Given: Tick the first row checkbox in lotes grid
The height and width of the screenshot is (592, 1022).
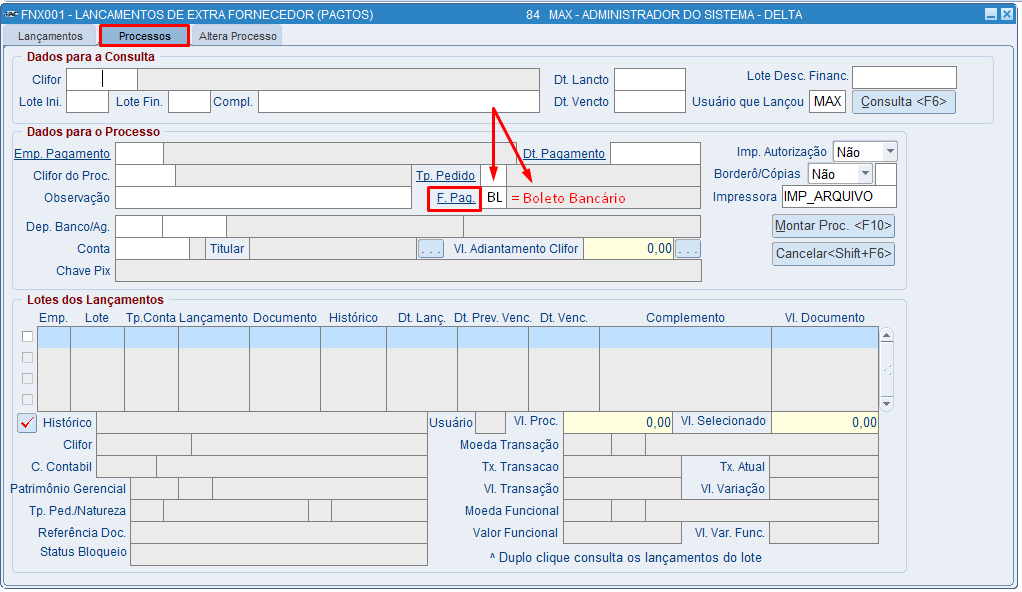Looking at the screenshot, I should (27, 336).
